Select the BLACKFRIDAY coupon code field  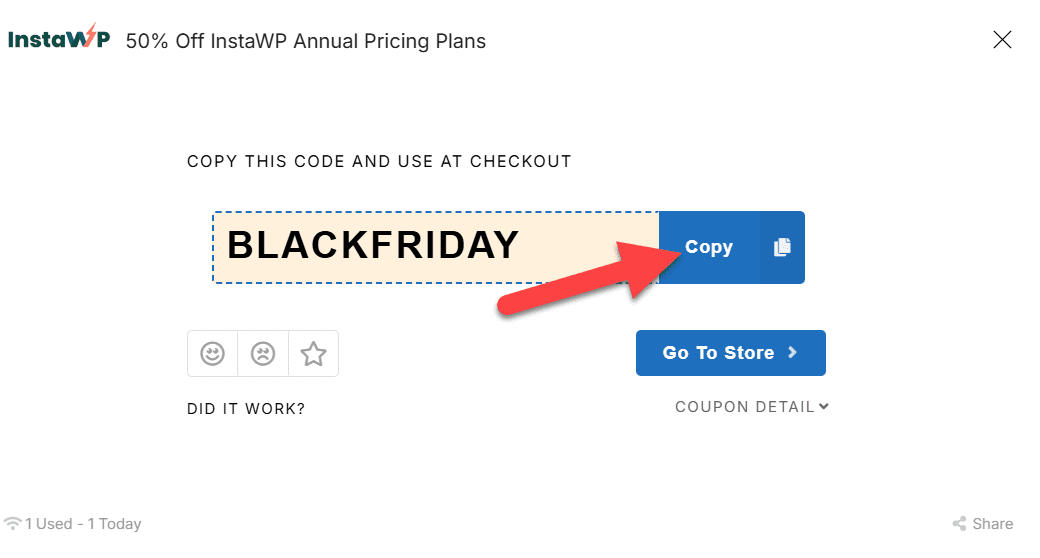436,247
